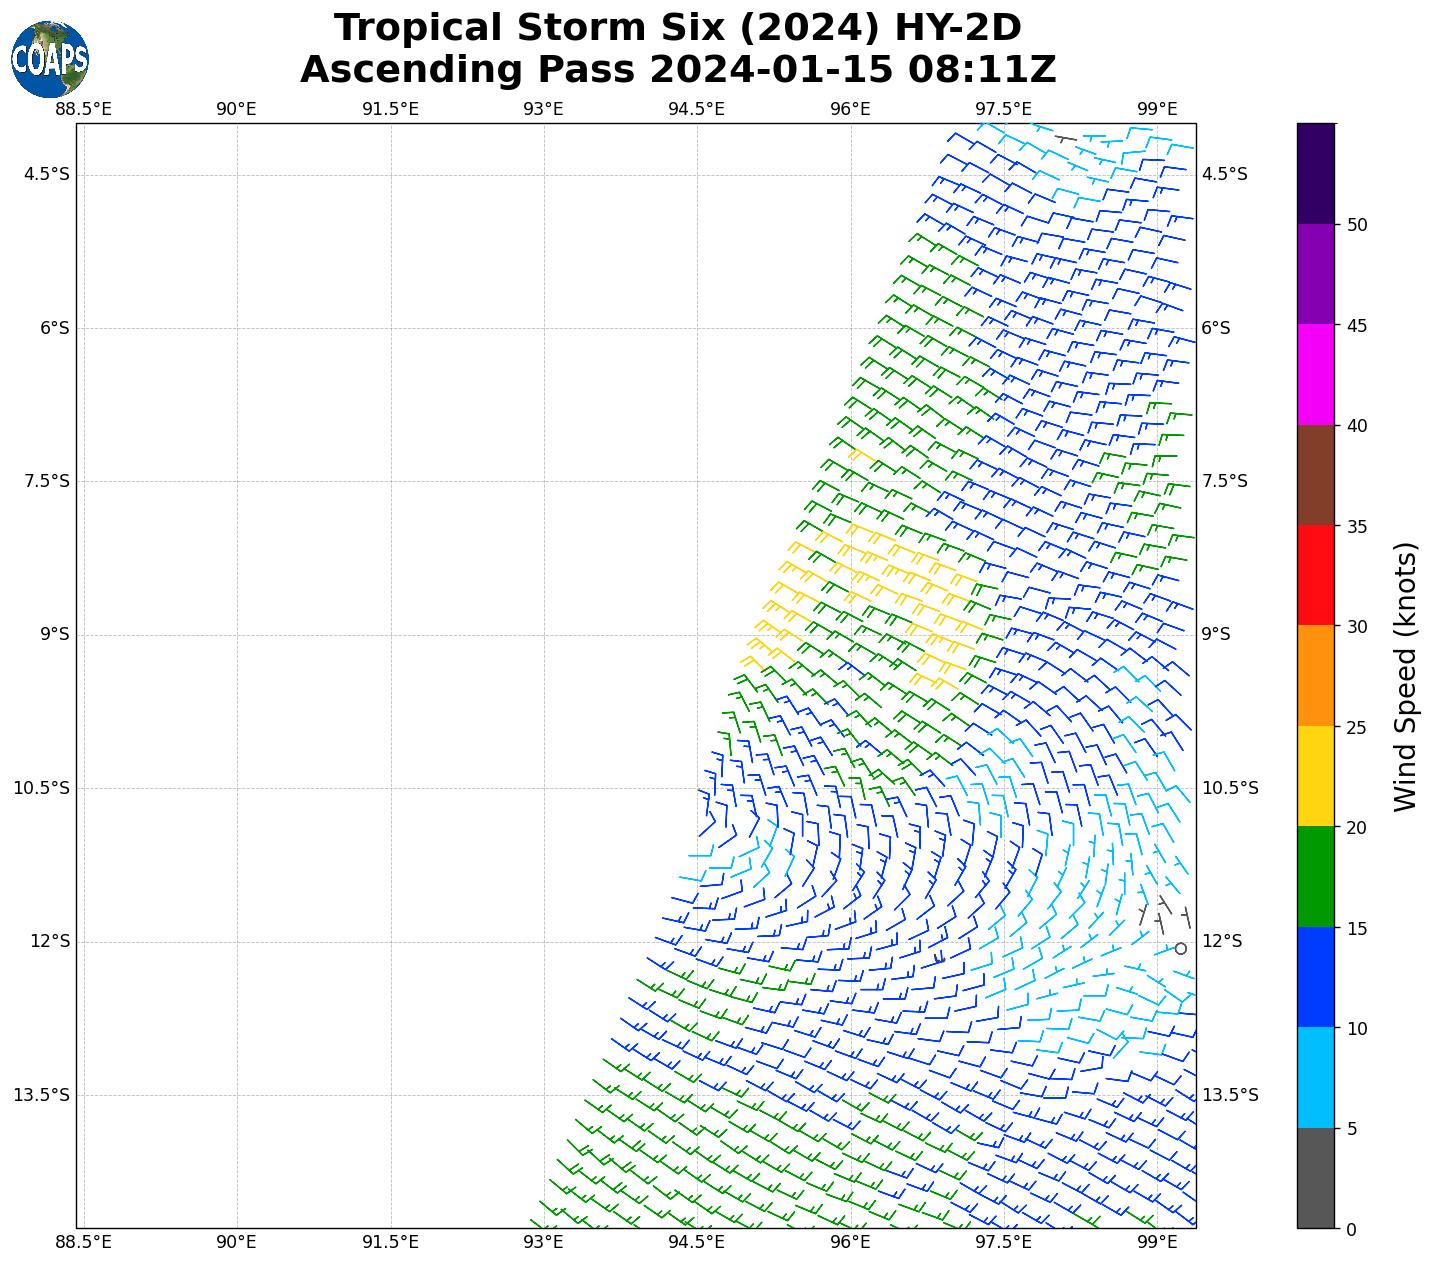Viewport: 1434px width, 1264px height.
Task: Click the light blue 5–10 knot band
Action: pyautogui.click(x=1315, y=1077)
